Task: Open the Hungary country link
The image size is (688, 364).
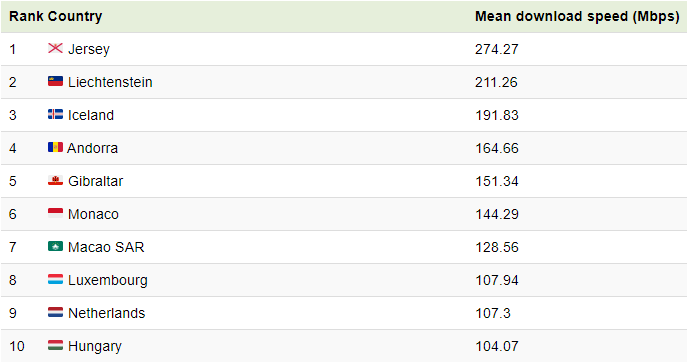Action: [x=95, y=346]
